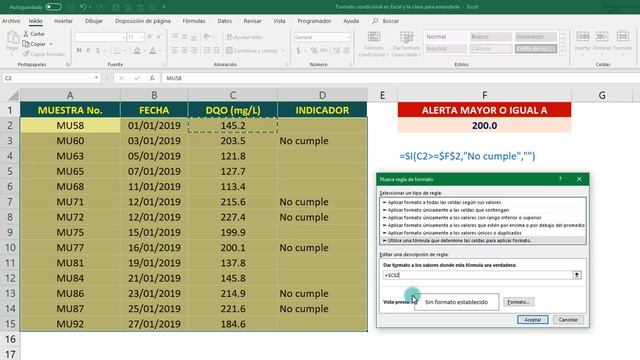Click Aceptar in the dialog
The width and height of the screenshot is (640, 360).
coord(532,320)
